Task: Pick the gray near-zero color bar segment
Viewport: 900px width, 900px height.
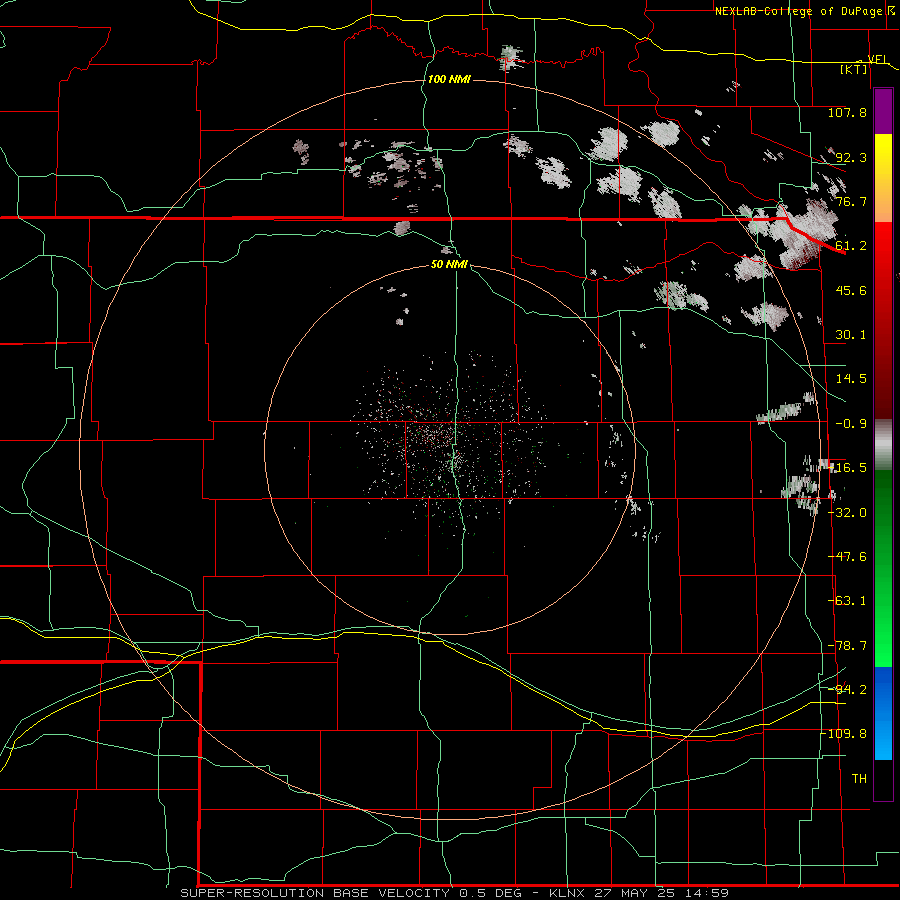Action: [883, 445]
